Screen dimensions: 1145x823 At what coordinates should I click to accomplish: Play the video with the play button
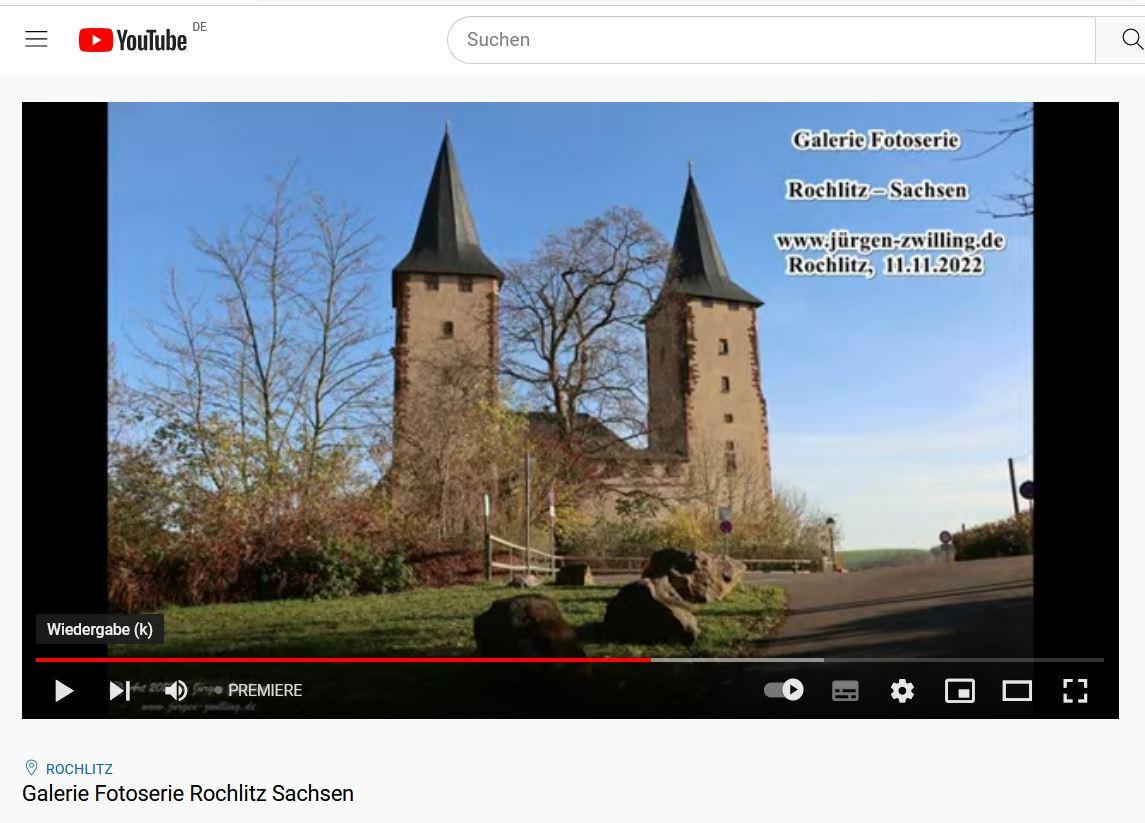[64, 690]
